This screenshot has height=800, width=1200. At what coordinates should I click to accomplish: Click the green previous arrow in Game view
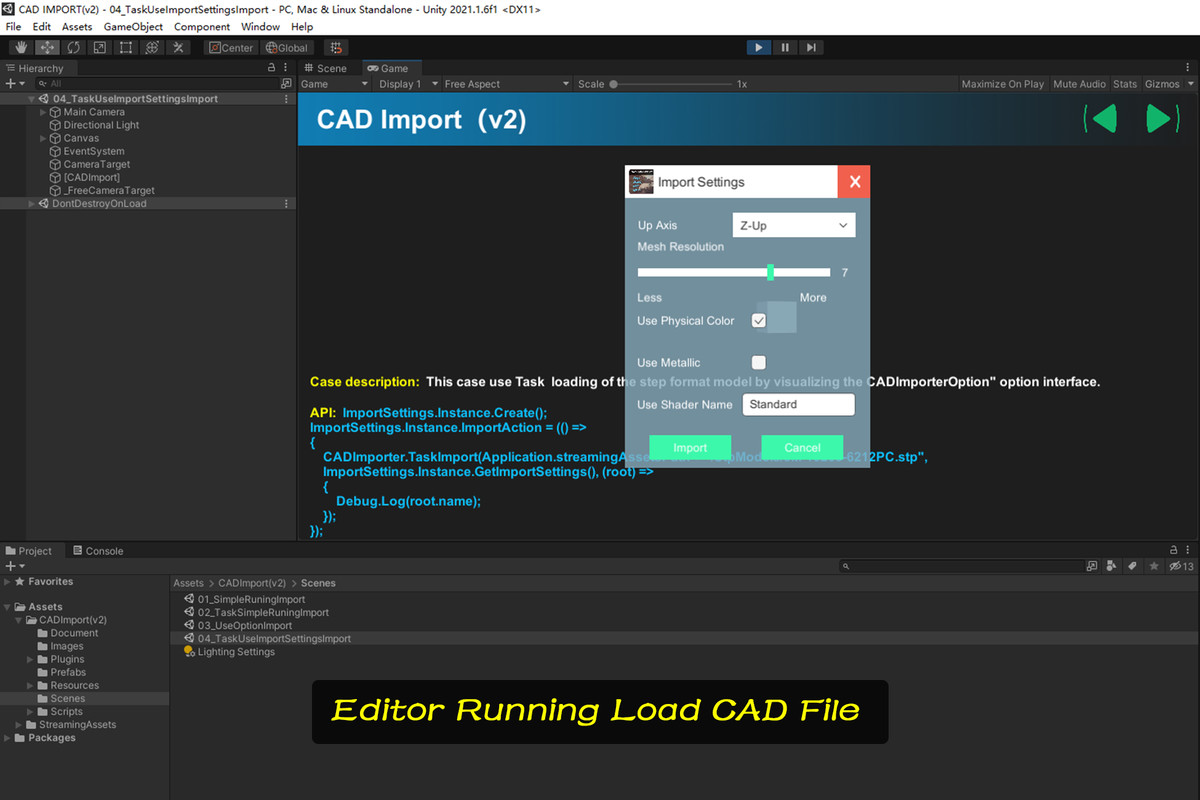[1101, 119]
